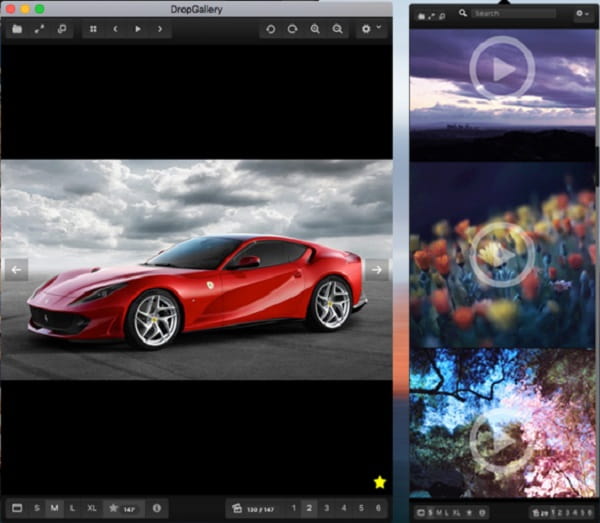The height and width of the screenshot is (523, 600).
Task: Show thumbnail grid view
Action: coord(94,29)
